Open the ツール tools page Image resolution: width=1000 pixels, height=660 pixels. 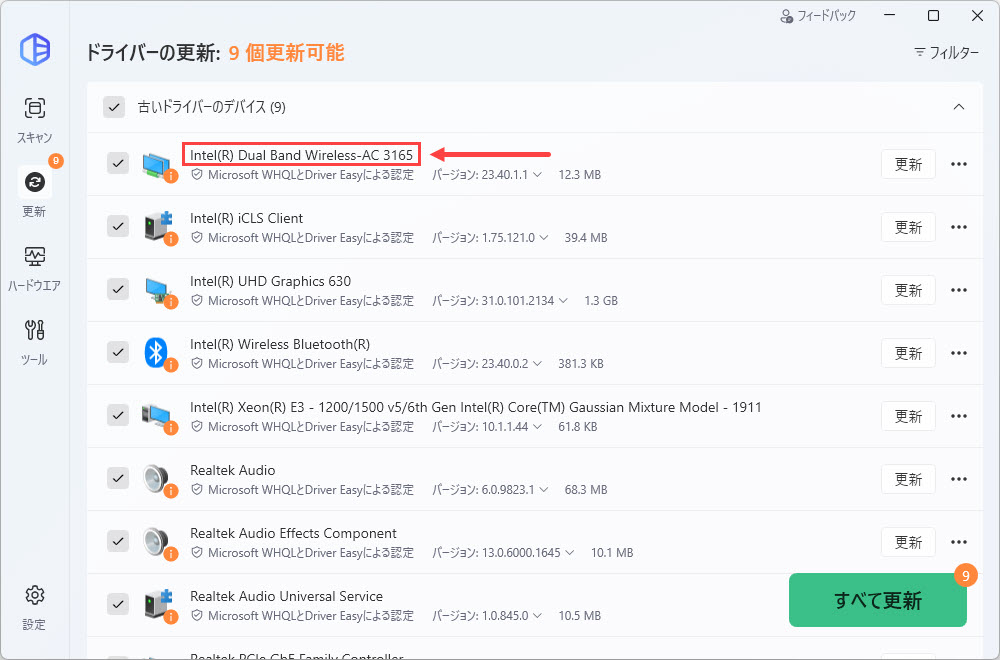(x=34, y=342)
